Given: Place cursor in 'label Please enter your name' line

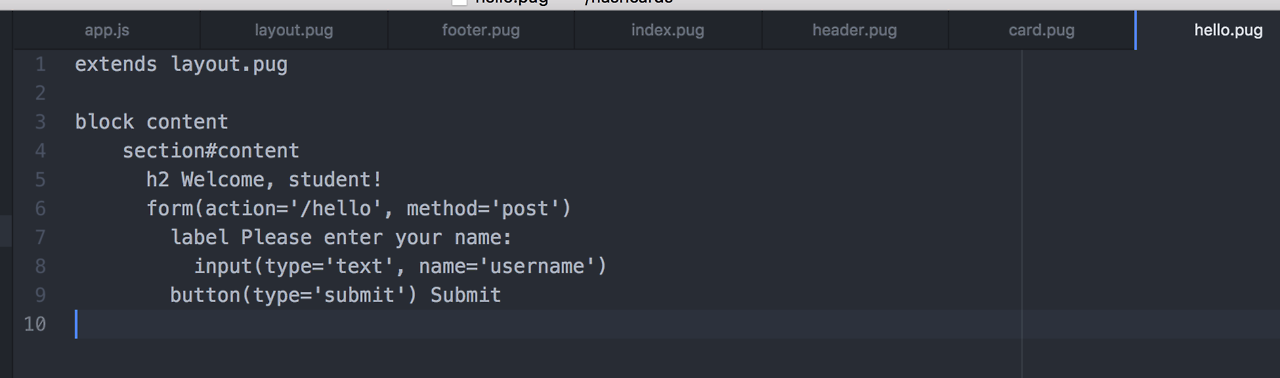Looking at the screenshot, I should click(341, 237).
